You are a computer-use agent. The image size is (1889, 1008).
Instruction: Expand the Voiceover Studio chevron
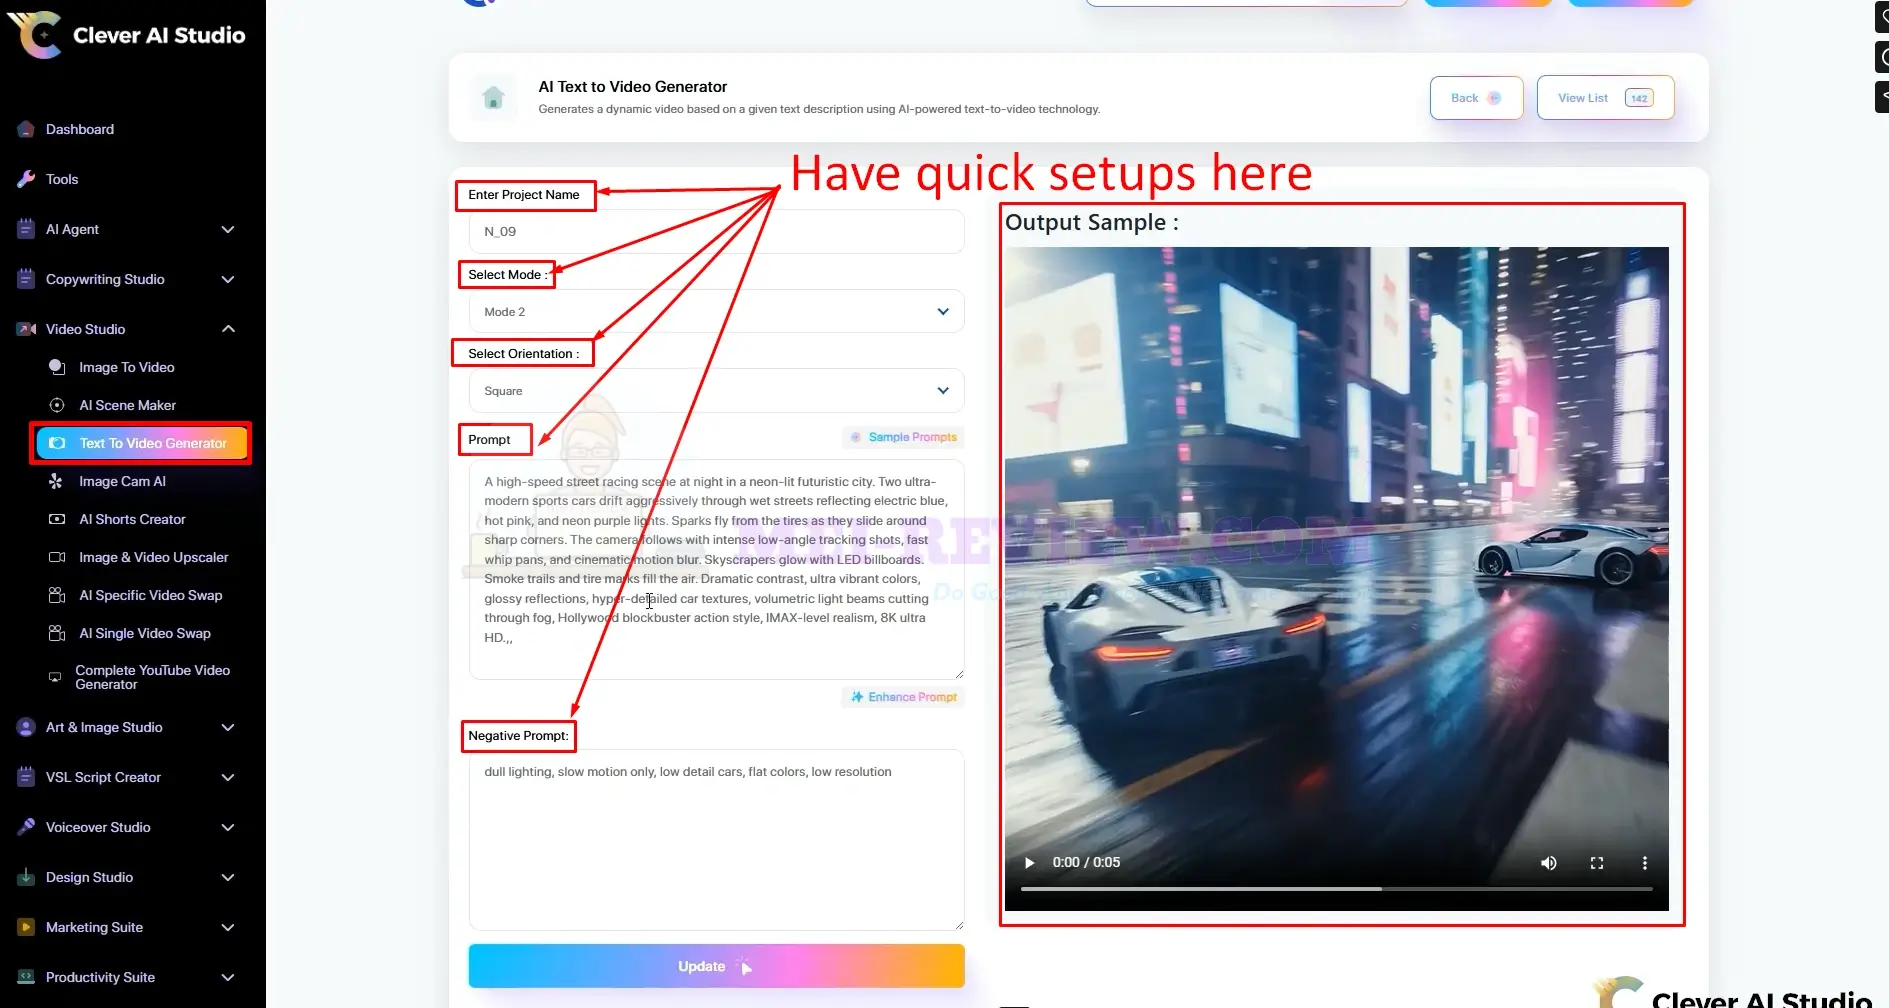228,827
